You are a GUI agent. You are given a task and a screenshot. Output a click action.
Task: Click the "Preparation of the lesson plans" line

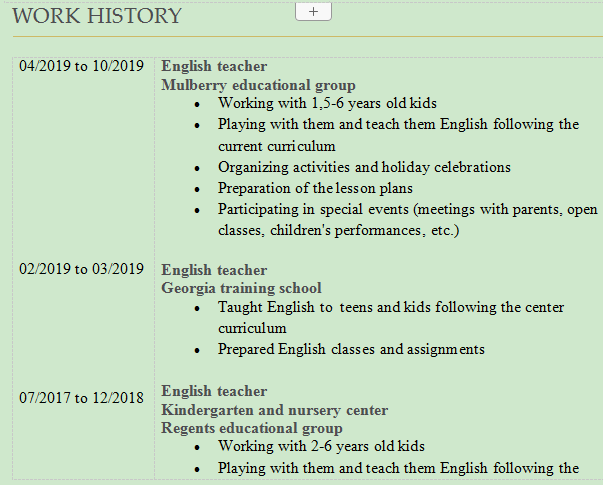click(x=315, y=188)
